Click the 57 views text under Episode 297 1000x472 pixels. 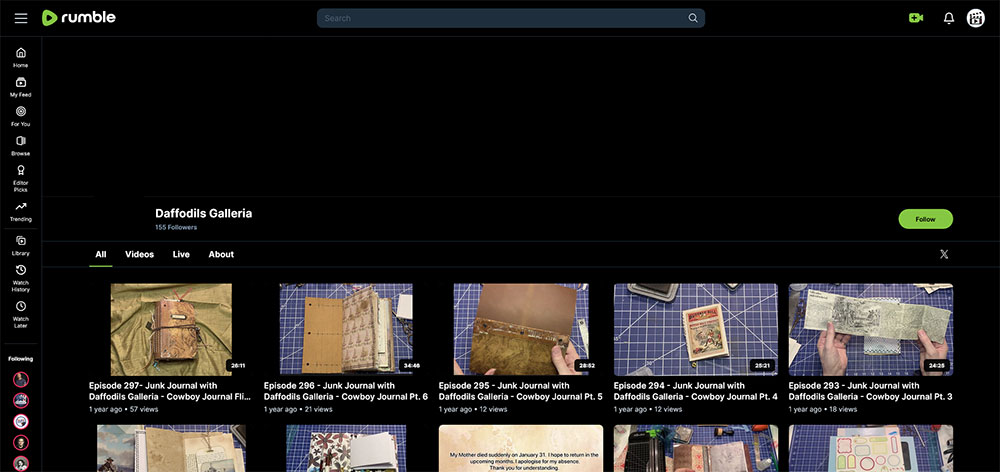pyautogui.click(x=143, y=409)
